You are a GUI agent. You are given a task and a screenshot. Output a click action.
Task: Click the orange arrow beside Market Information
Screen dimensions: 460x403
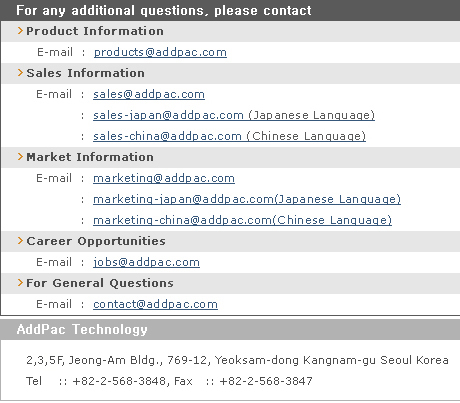tap(20, 157)
